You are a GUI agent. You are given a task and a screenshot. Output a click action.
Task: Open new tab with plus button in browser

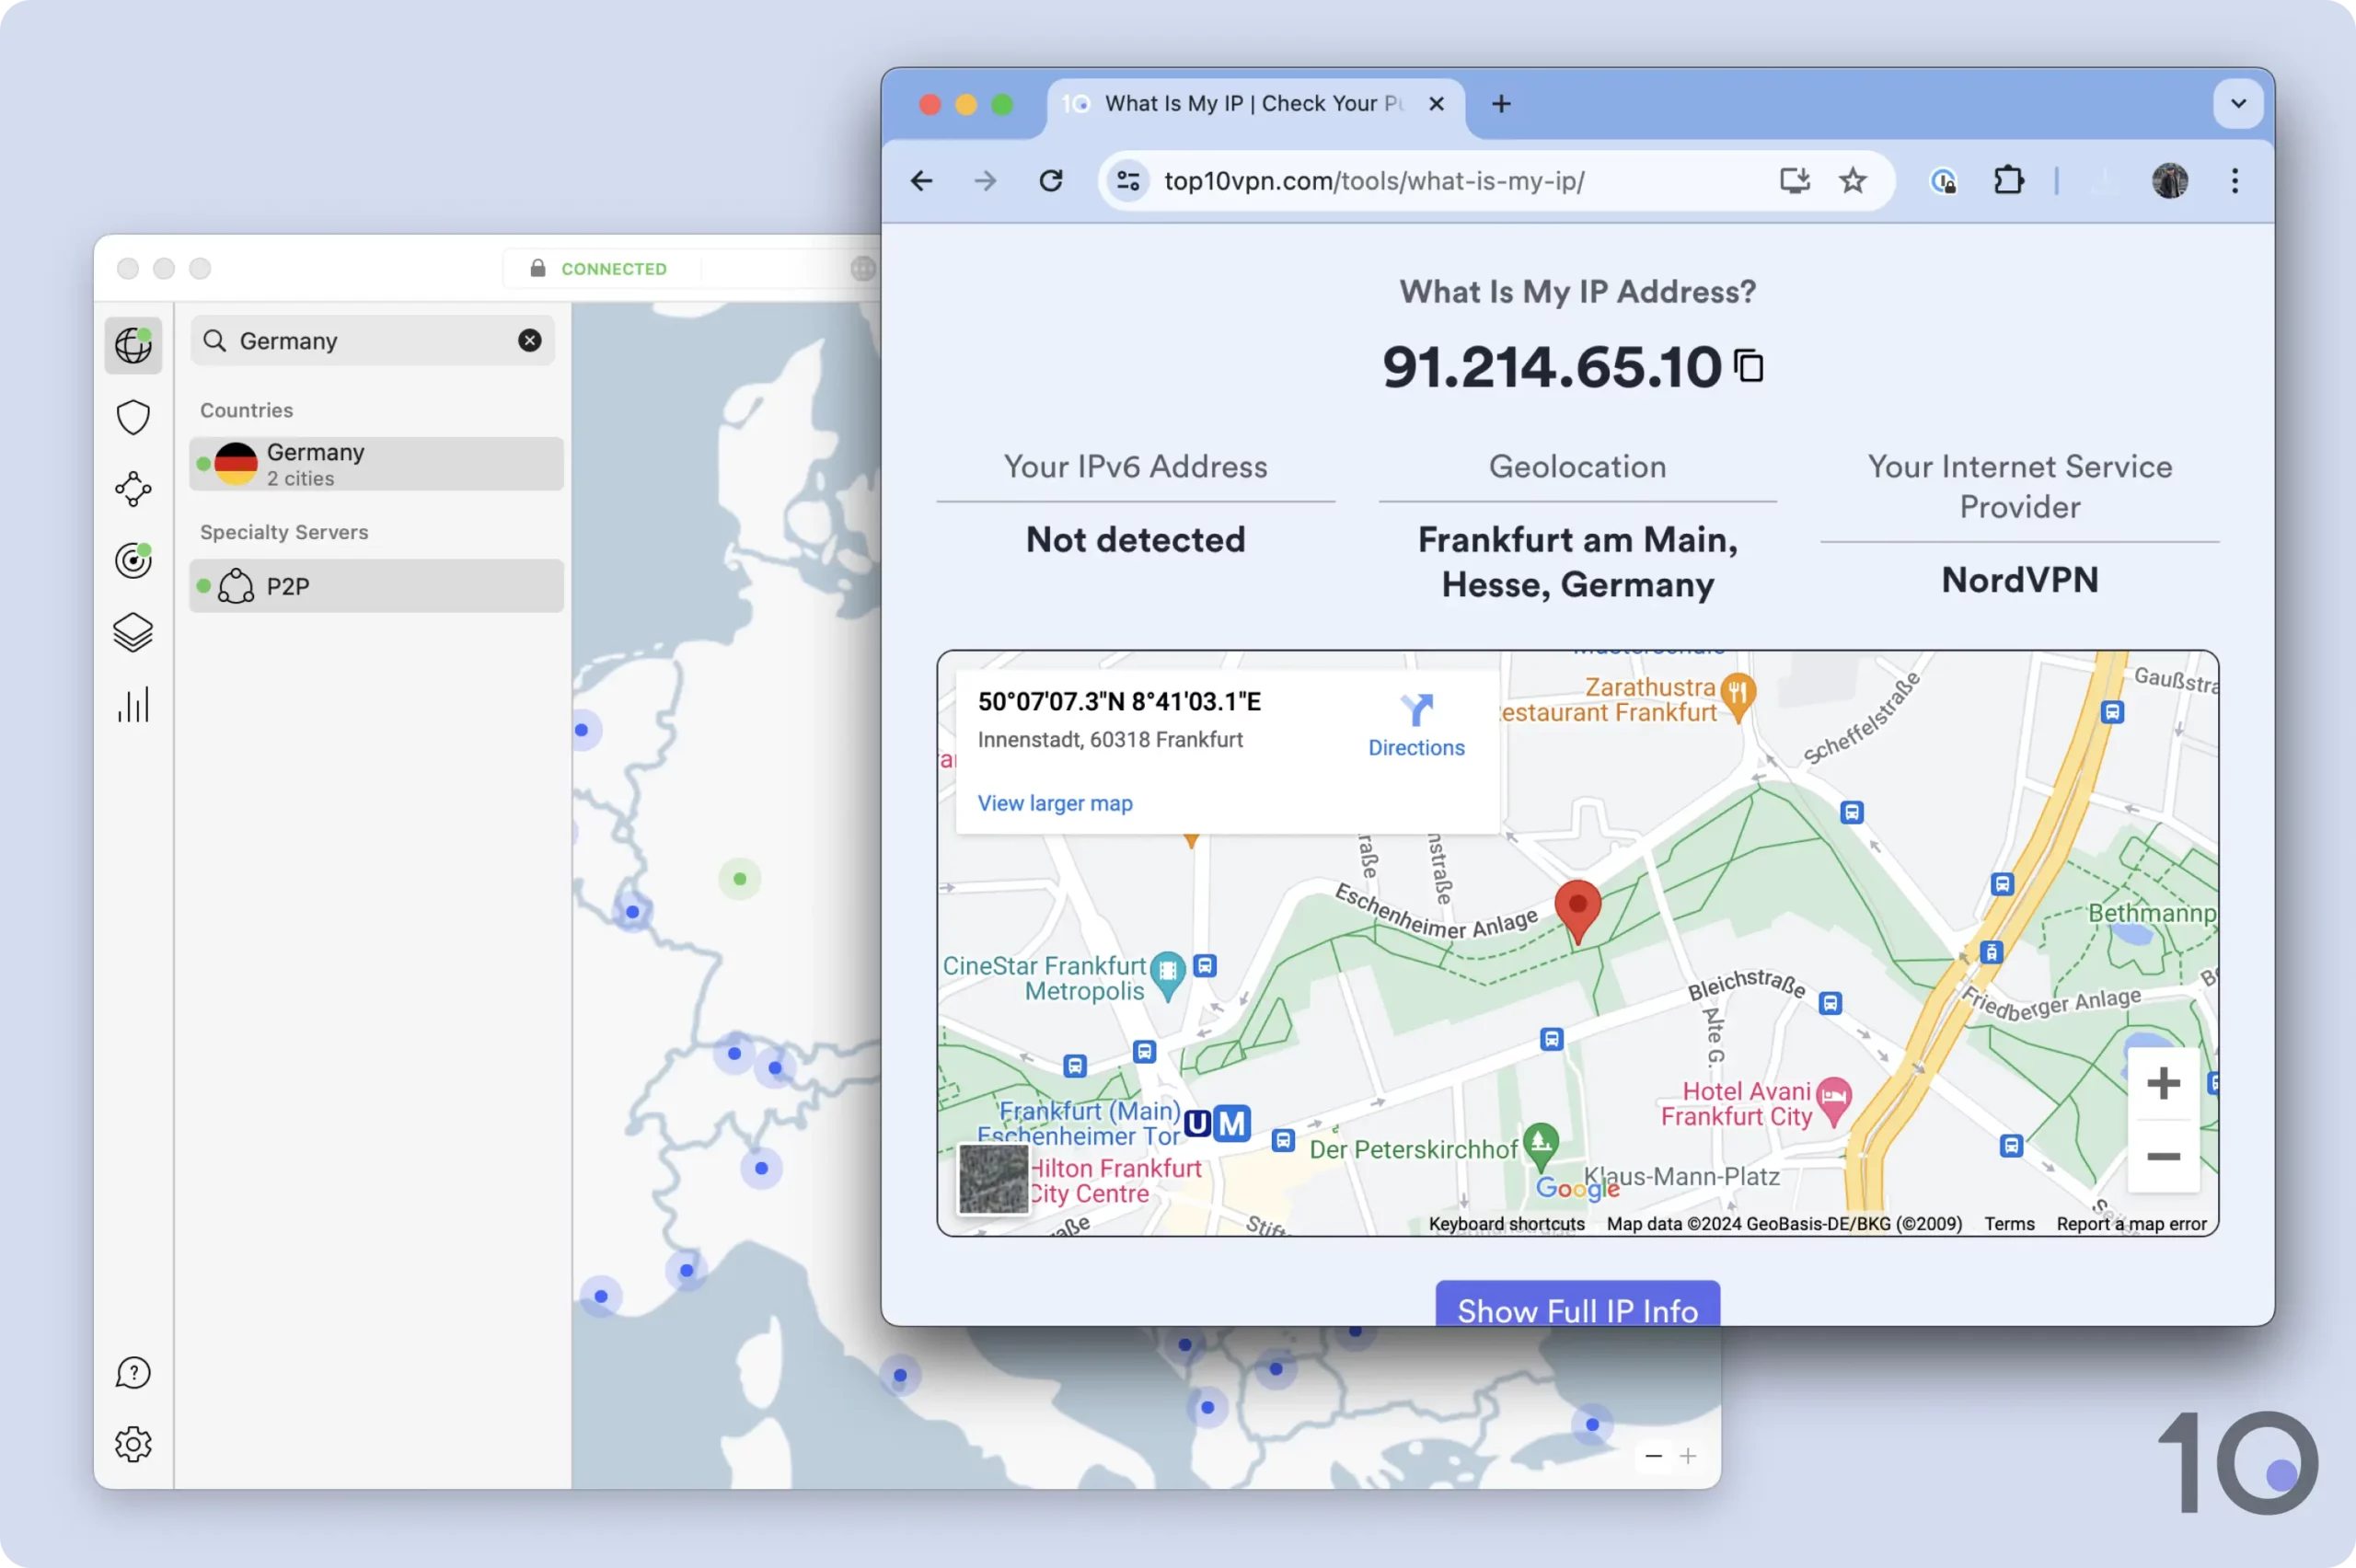pyautogui.click(x=1500, y=103)
